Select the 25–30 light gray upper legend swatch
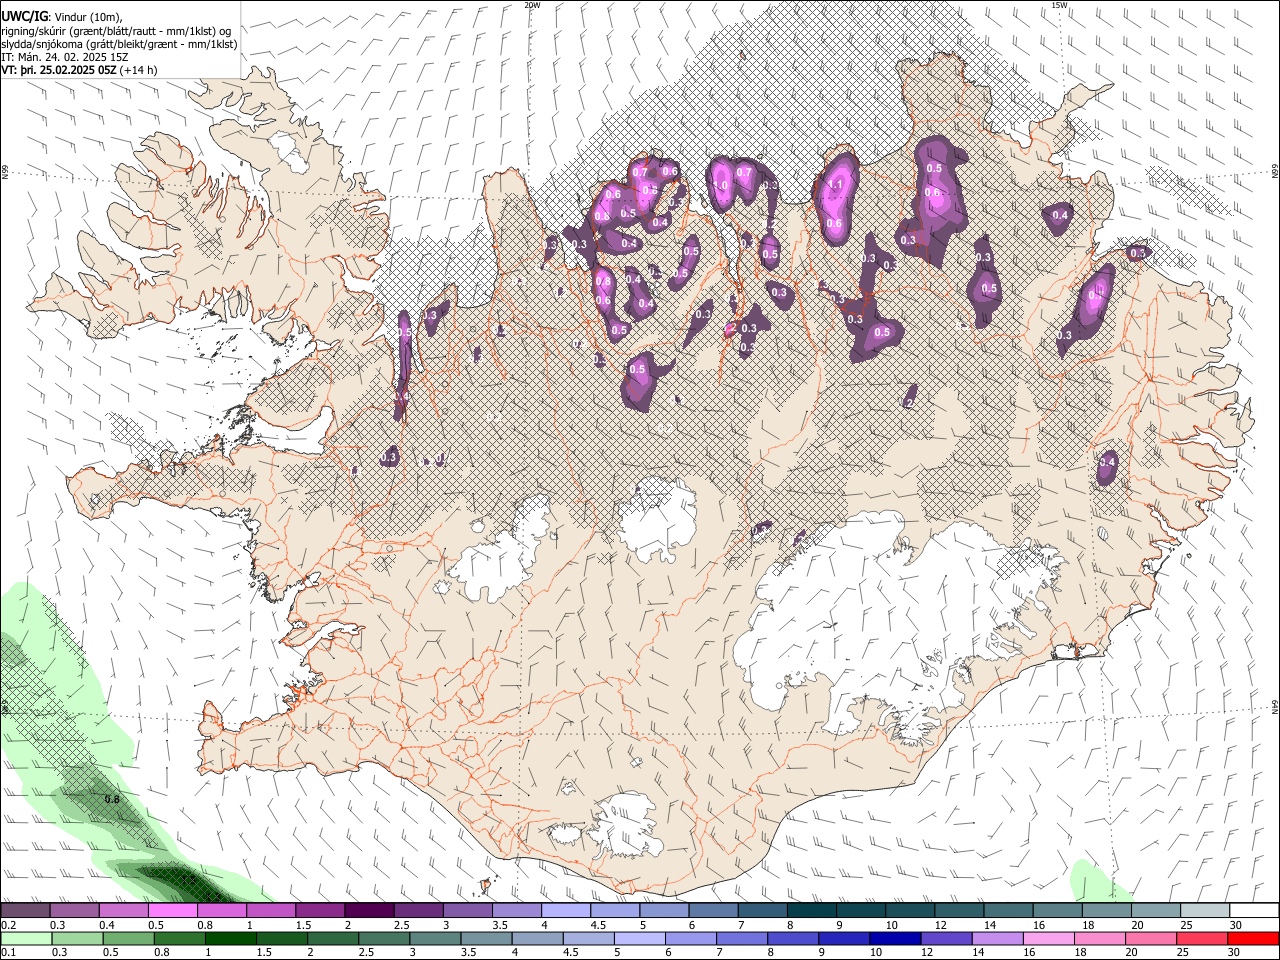Image resolution: width=1280 pixels, height=960 pixels. pyautogui.click(x=1206, y=910)
